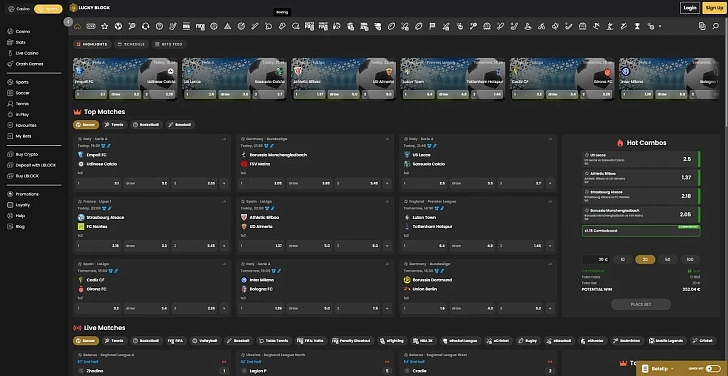Expand more markets for Inter Milano match
The width and height of the screenshot is (728, 376).
click(387, 308)
